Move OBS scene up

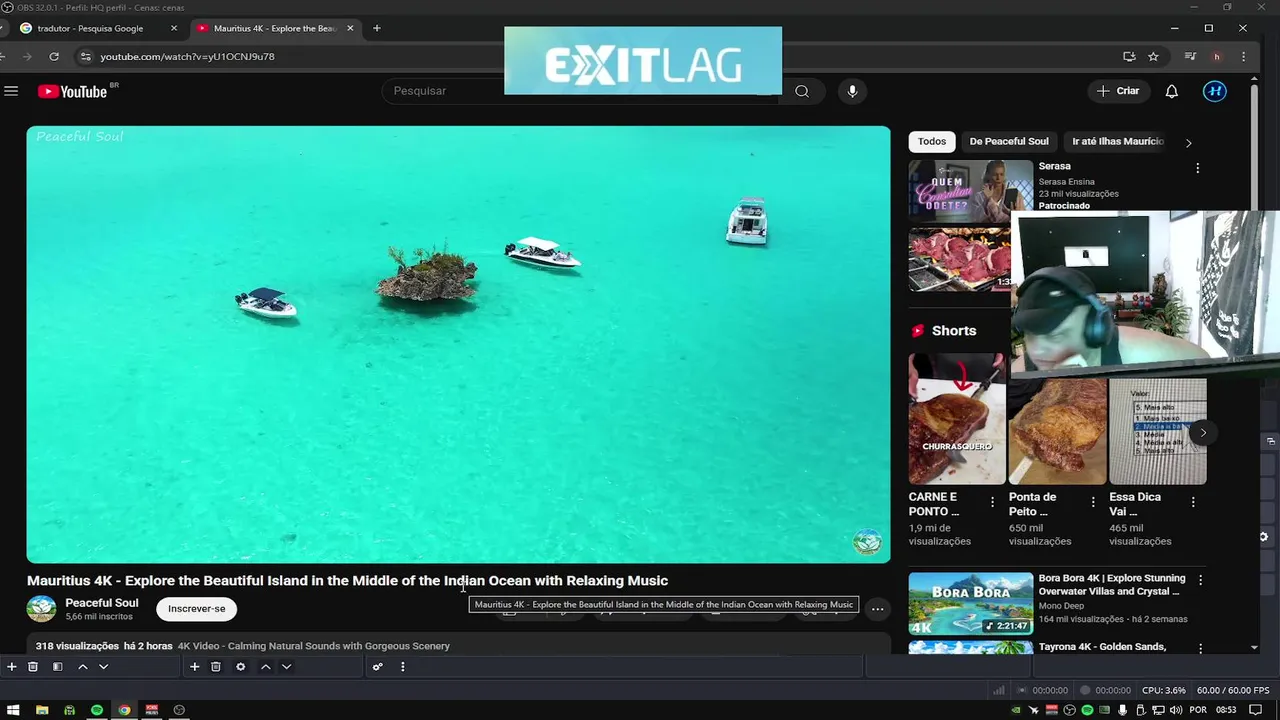(x=83, y=667)
